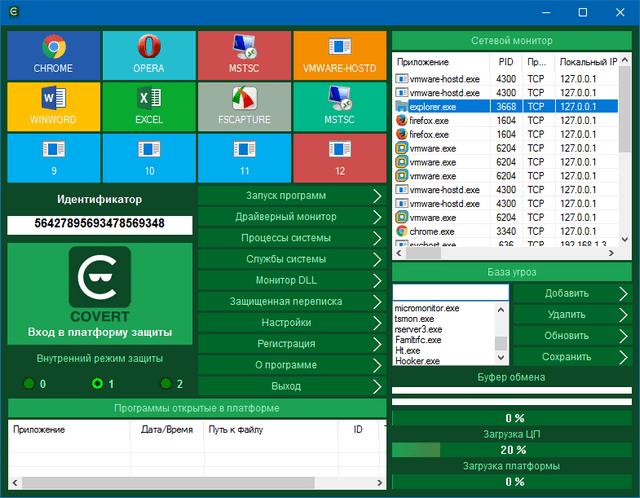Viewport: 640px width, 498px height.
Task: Select internal protection mode 2
Action: [167, 384]
